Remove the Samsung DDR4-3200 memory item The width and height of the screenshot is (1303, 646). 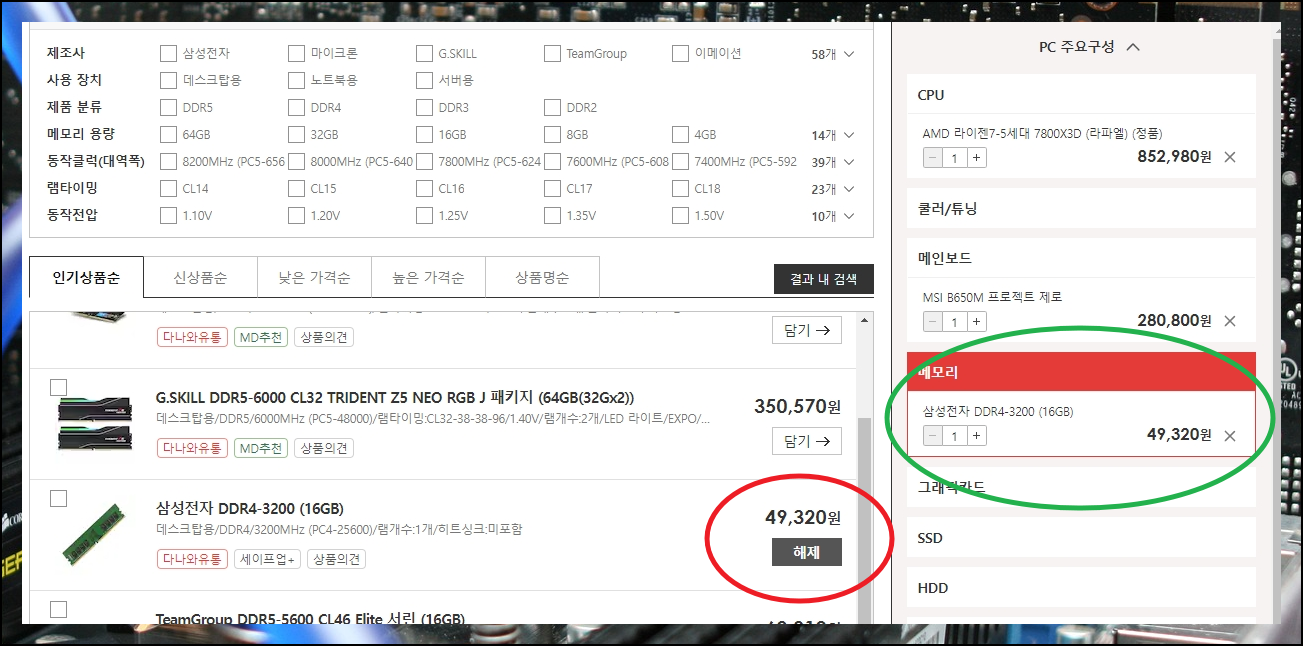pyautogui.click(x=1230, y=435)
